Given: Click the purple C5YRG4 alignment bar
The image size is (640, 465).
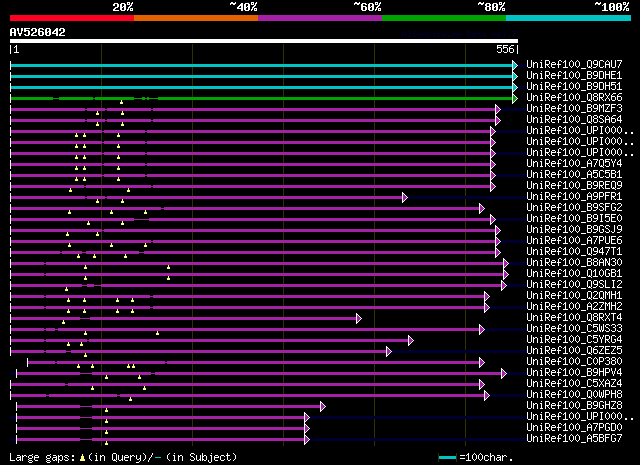Looking at the screenshot, I should (209, 340).
